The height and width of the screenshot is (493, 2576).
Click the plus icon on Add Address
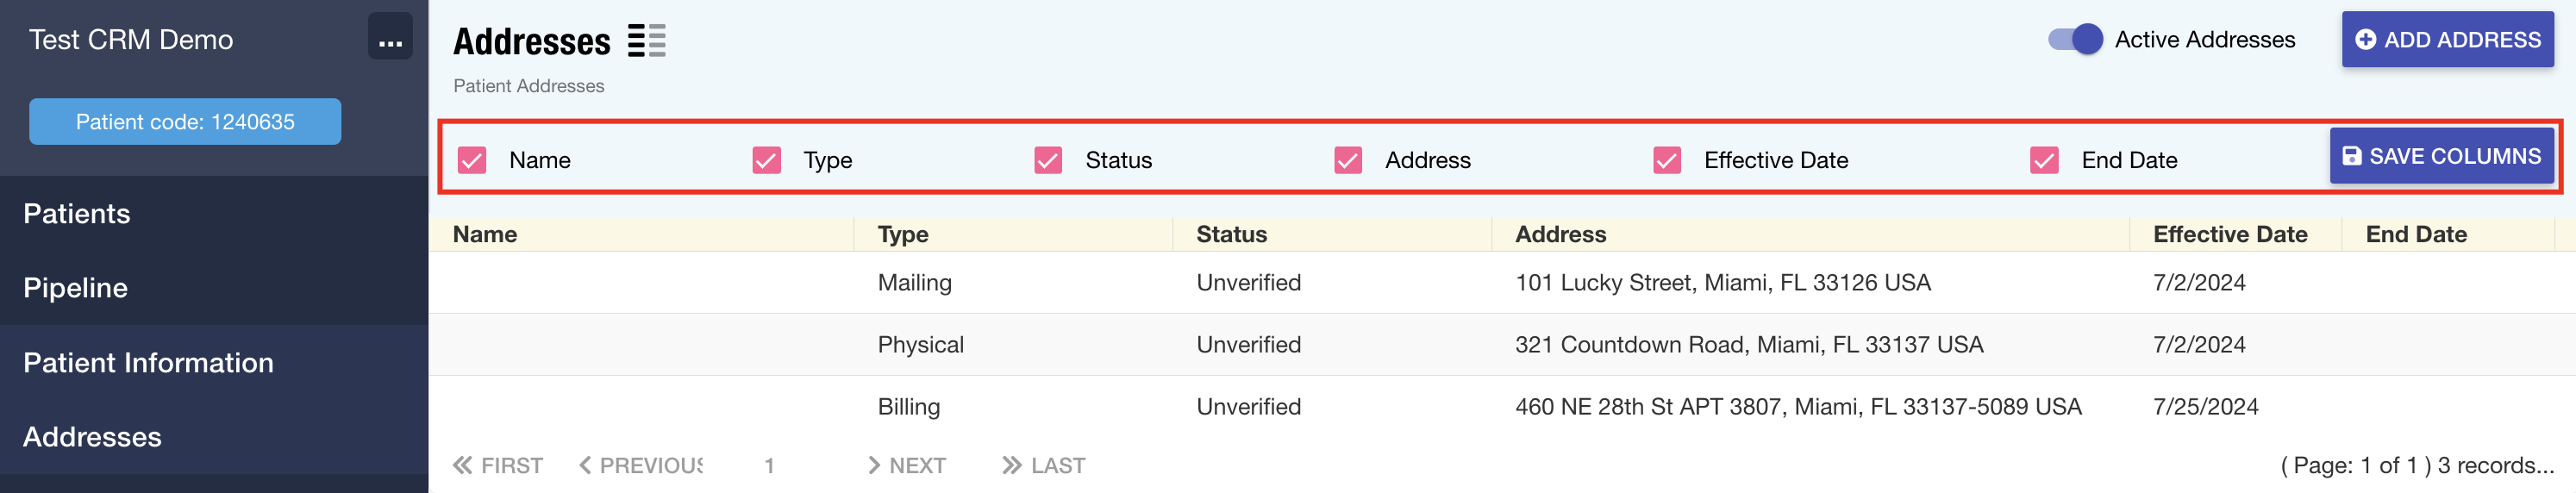pos(2365,40)
